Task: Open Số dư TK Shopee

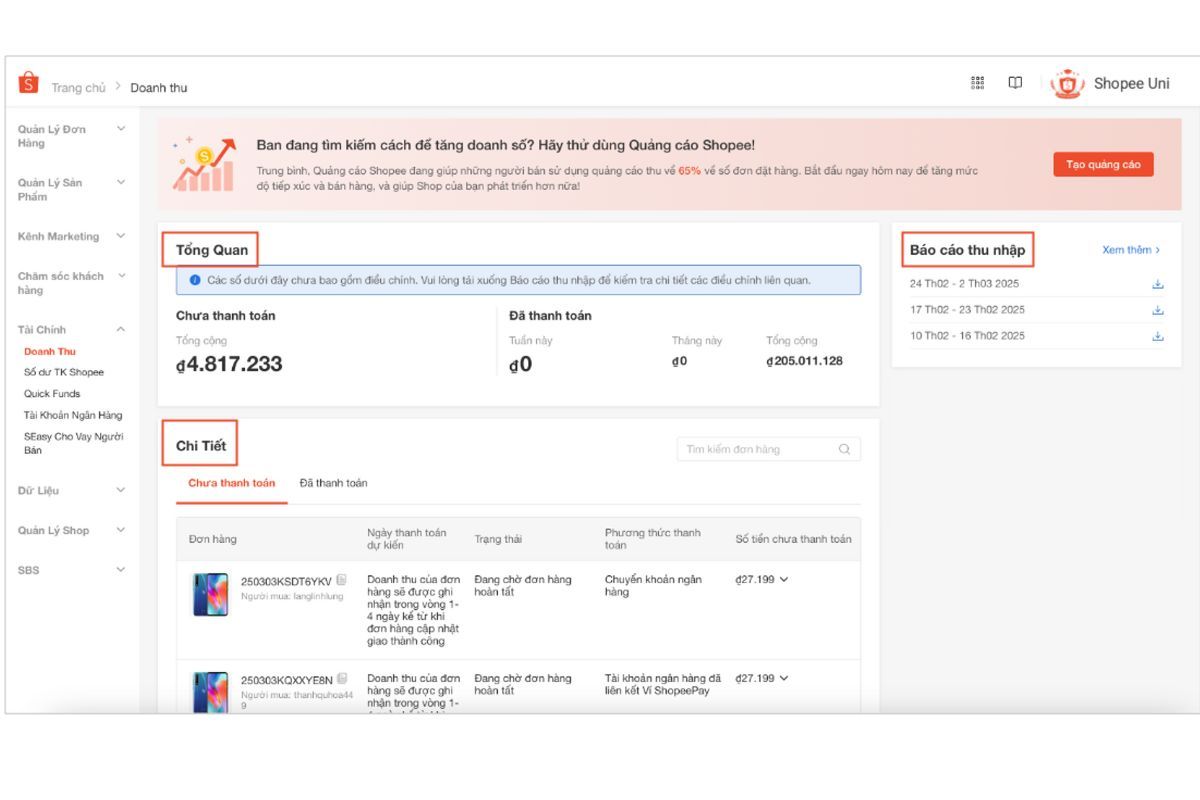Action: pos(64,372)
